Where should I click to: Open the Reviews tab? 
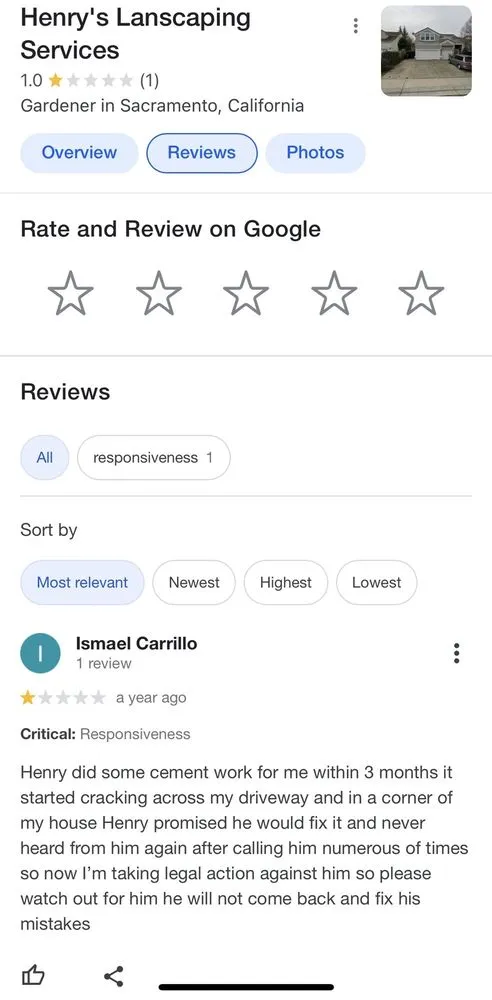tap(202, 152)
